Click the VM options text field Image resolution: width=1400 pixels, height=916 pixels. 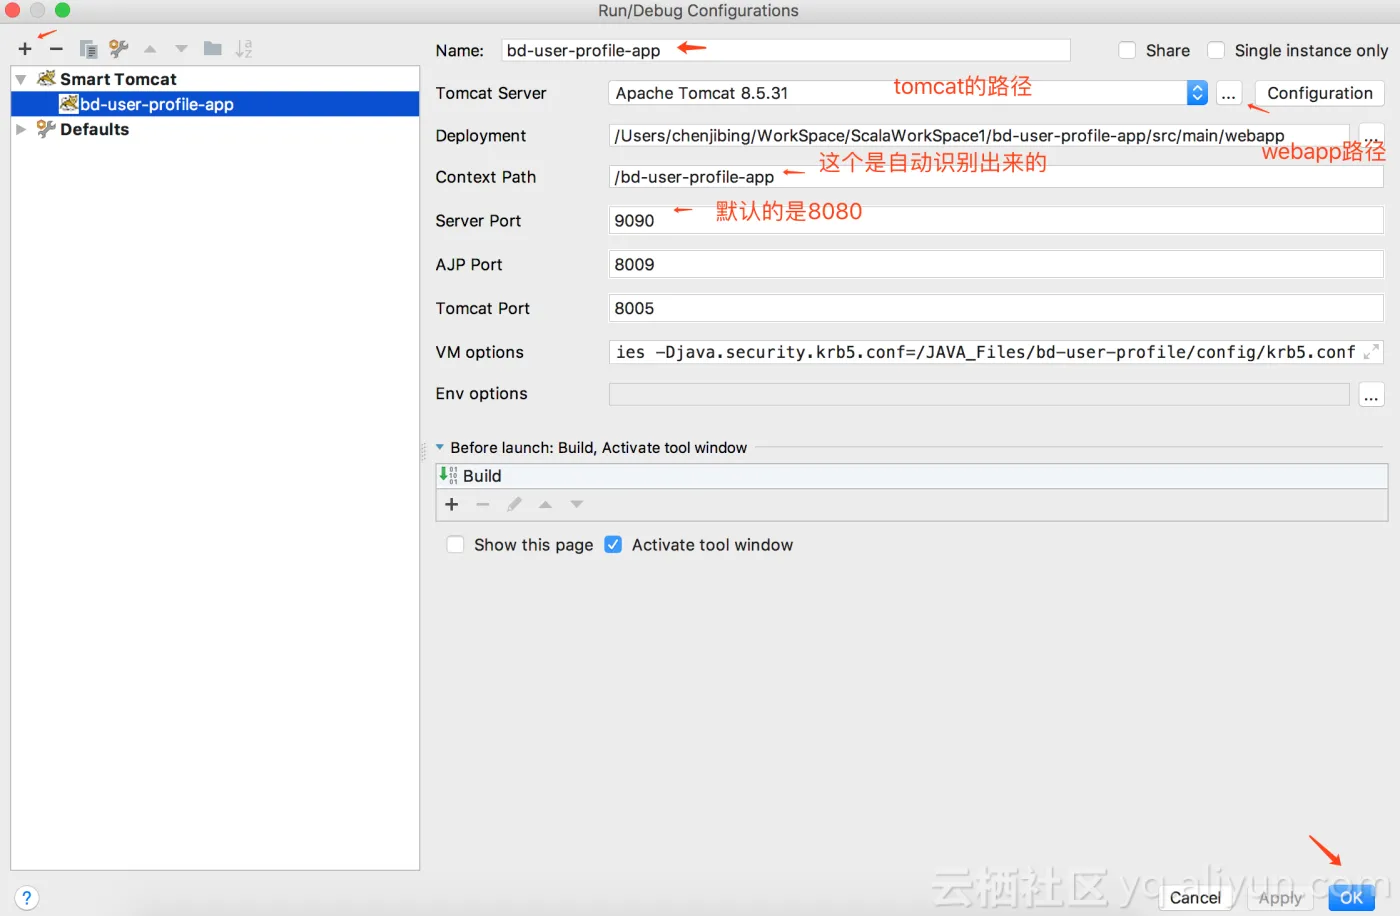(x=985, y=352)
